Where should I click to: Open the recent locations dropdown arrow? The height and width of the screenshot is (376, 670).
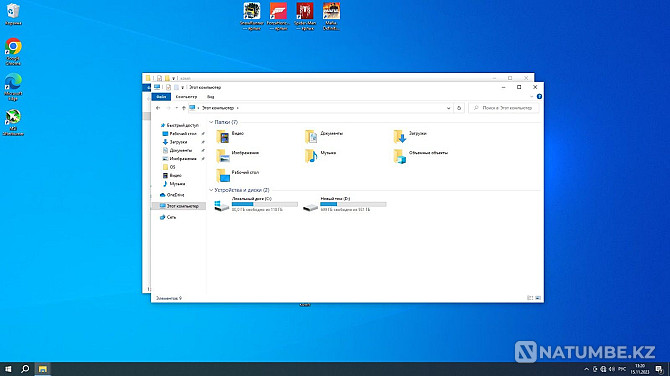pyautogui.click(x=176, y=108)
